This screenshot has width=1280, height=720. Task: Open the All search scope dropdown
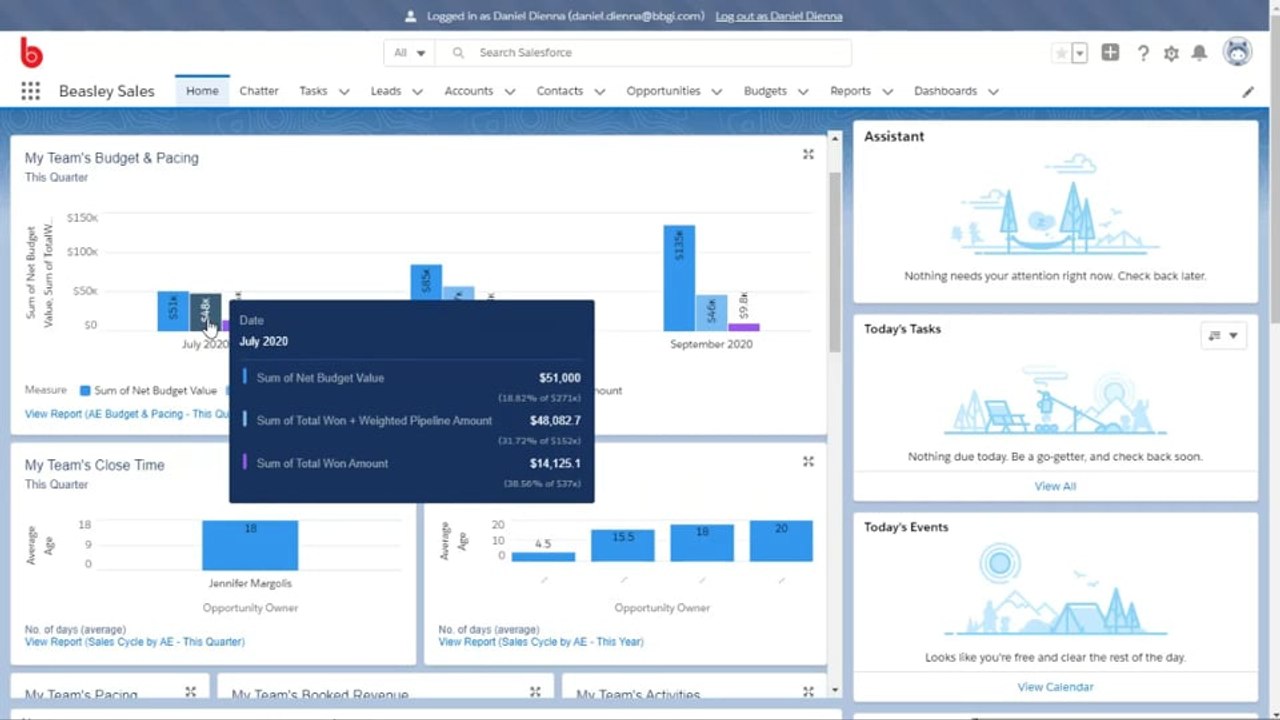409,53
